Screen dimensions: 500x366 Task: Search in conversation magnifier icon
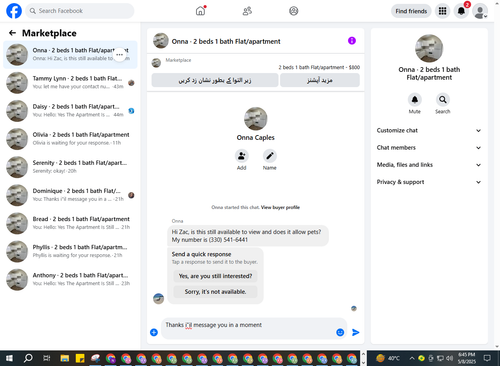(x=442, y=99)
